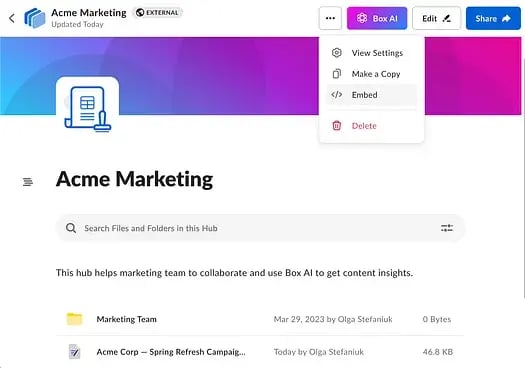Click the Box Hubs logo icon
This screenshot has width=525, height=368.
[x=35, y=18]
